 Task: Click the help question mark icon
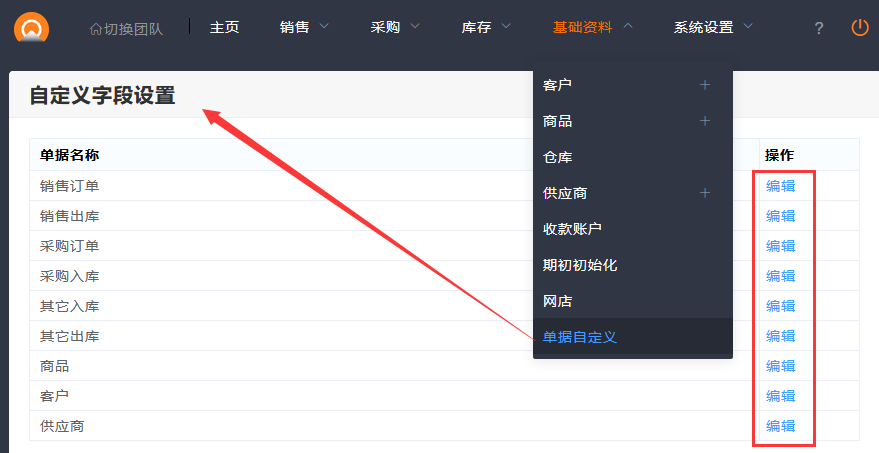click(818, 28)
